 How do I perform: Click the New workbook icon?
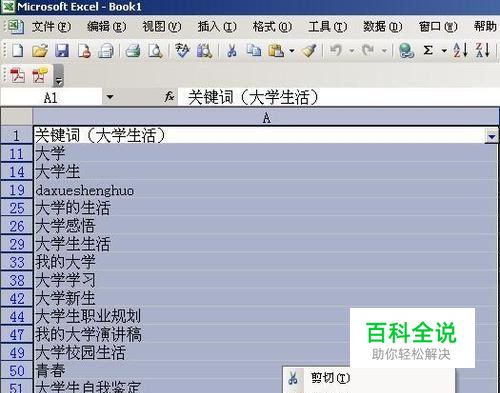click(17, 51)
